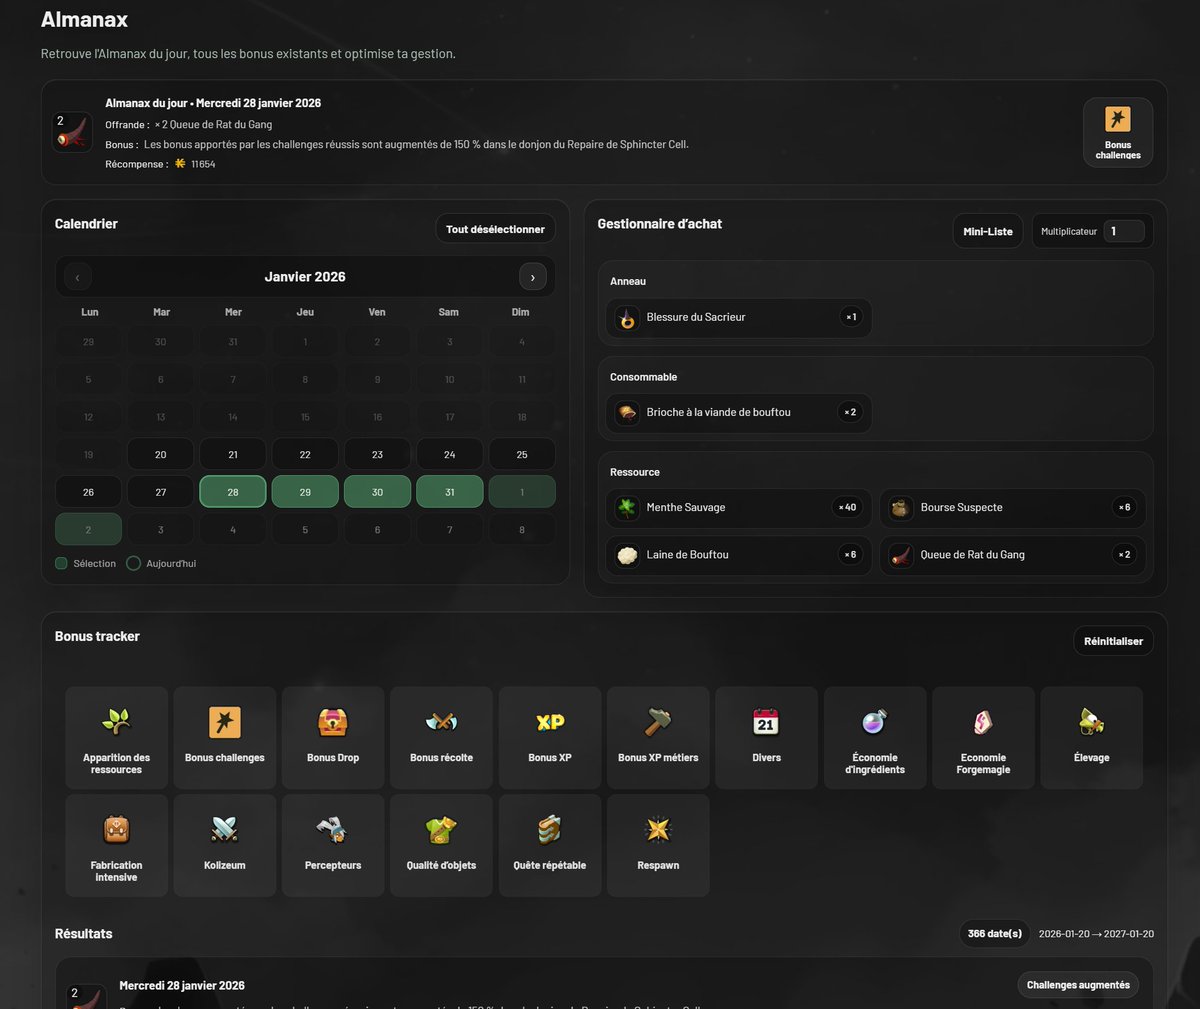The image size is (1200, 1009).
Task: Open the Apparition des ressources bonus tile
Action: point(116,738)
